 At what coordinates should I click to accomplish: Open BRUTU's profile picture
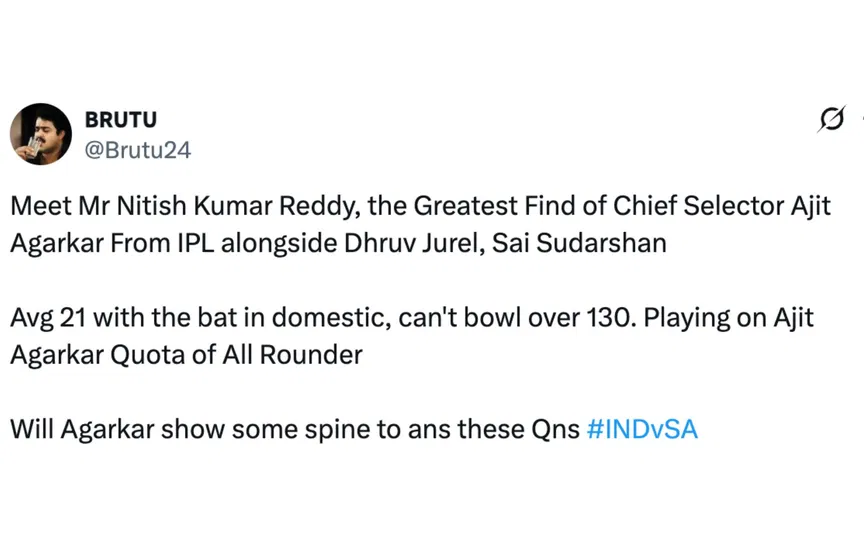(41, 134)
